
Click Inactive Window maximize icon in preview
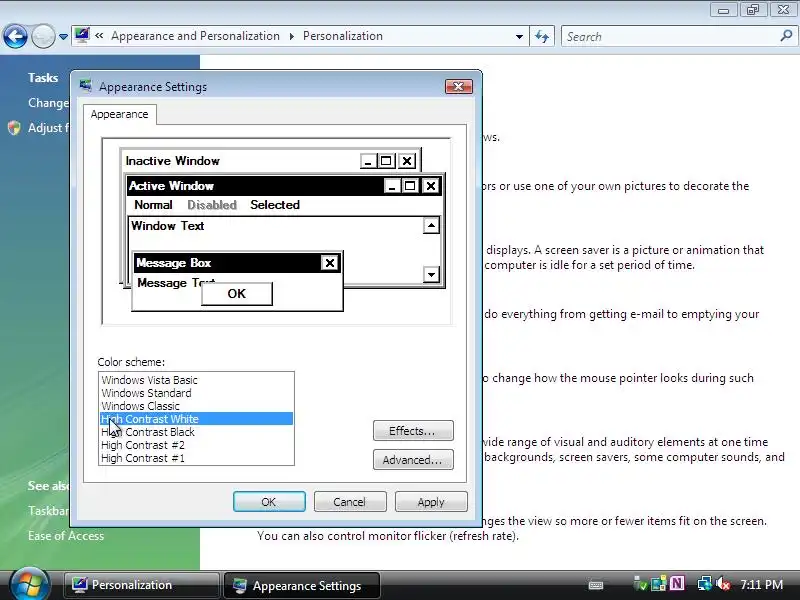386,161
